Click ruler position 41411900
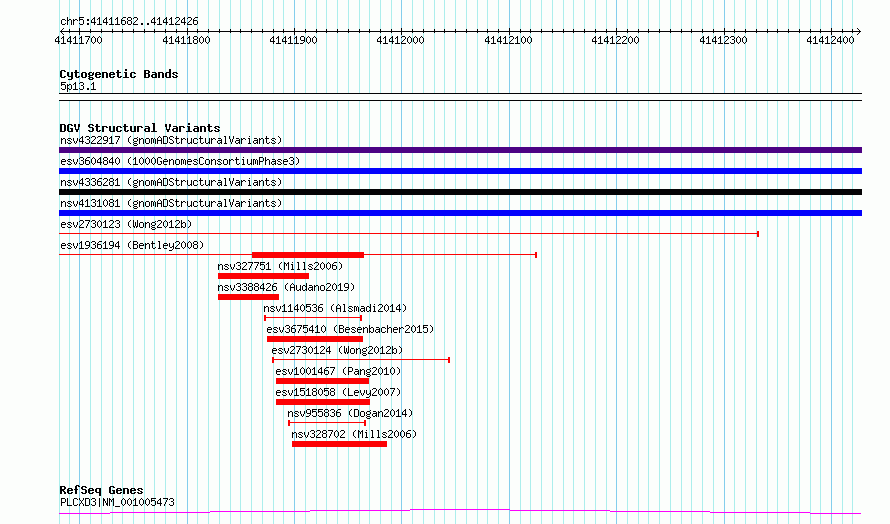 point(293,40)
